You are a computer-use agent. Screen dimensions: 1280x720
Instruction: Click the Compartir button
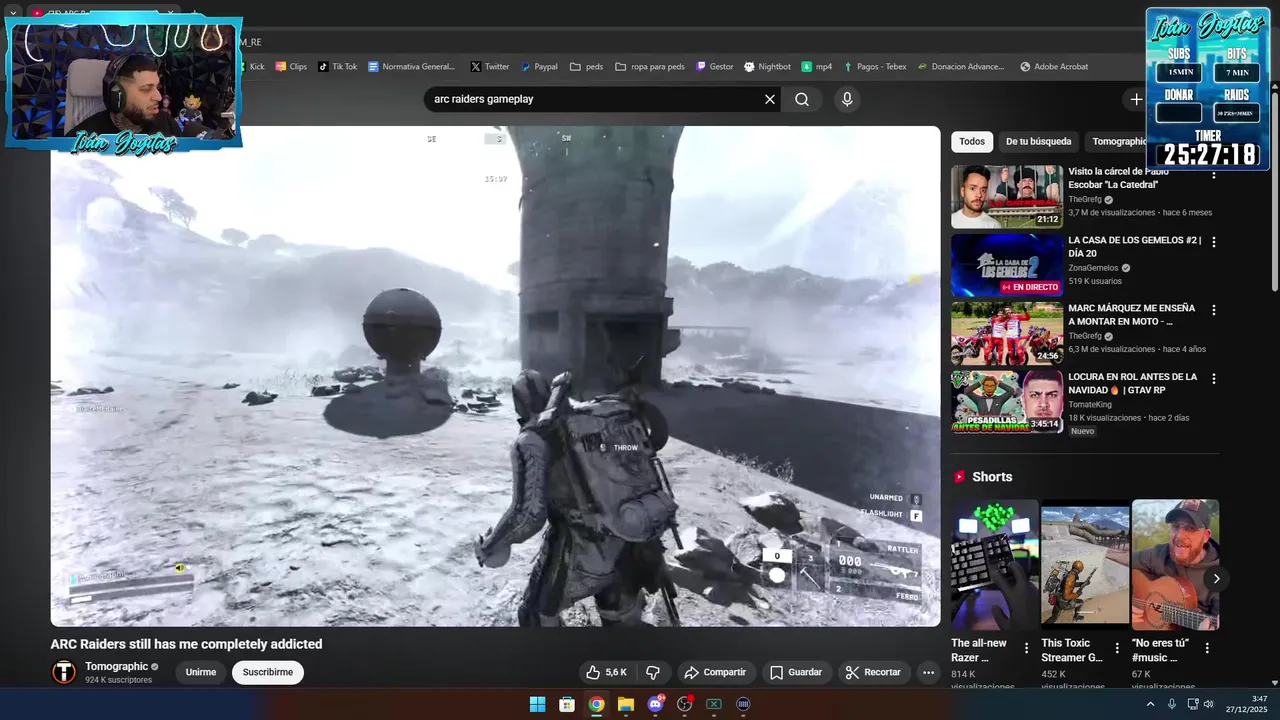click(x=715, y=672)
